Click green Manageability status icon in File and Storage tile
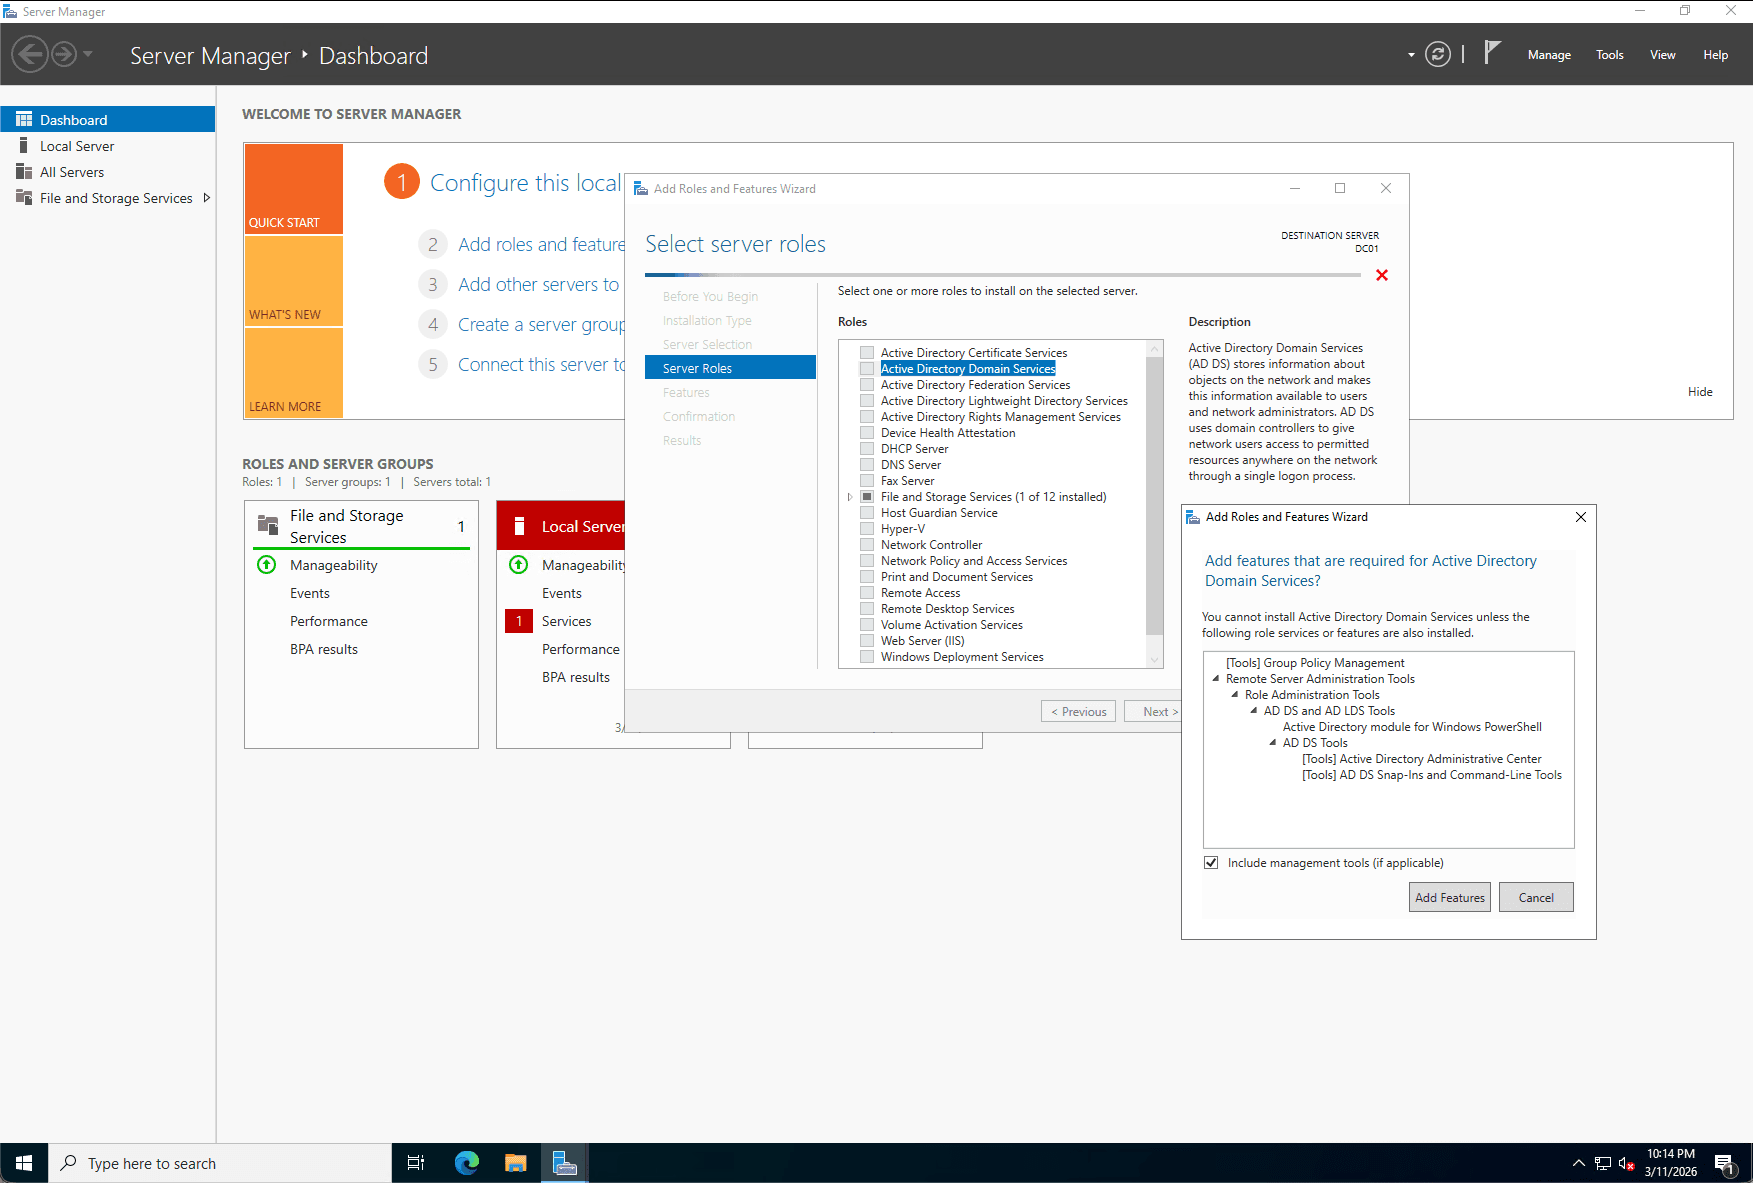Screen dimensions: 1753x1183 [267, 564]
